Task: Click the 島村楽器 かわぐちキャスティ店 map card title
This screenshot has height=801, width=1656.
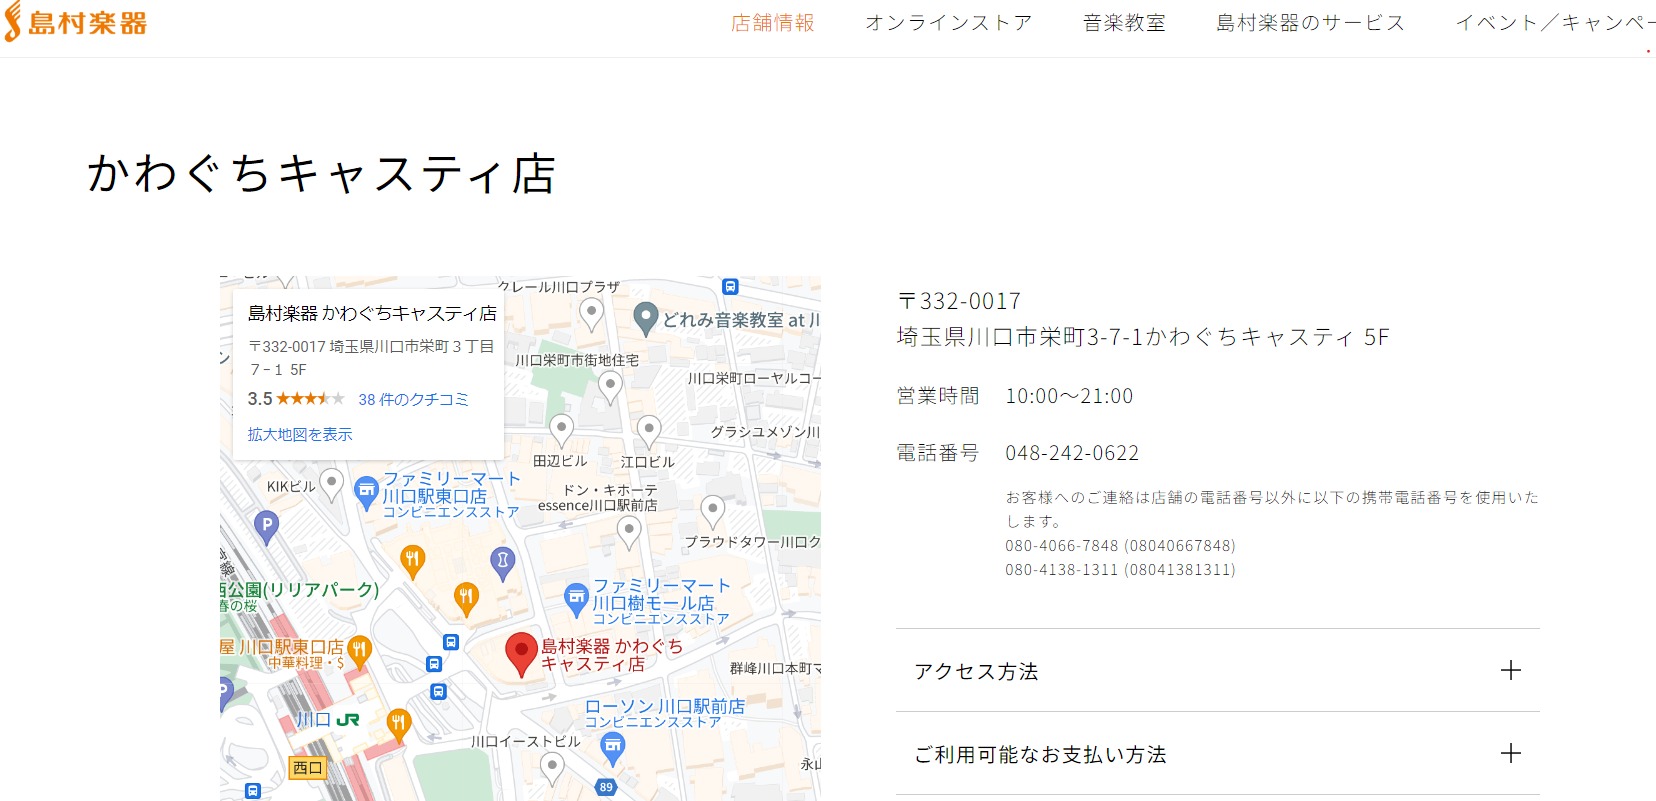Action: [x=372, y=314]
